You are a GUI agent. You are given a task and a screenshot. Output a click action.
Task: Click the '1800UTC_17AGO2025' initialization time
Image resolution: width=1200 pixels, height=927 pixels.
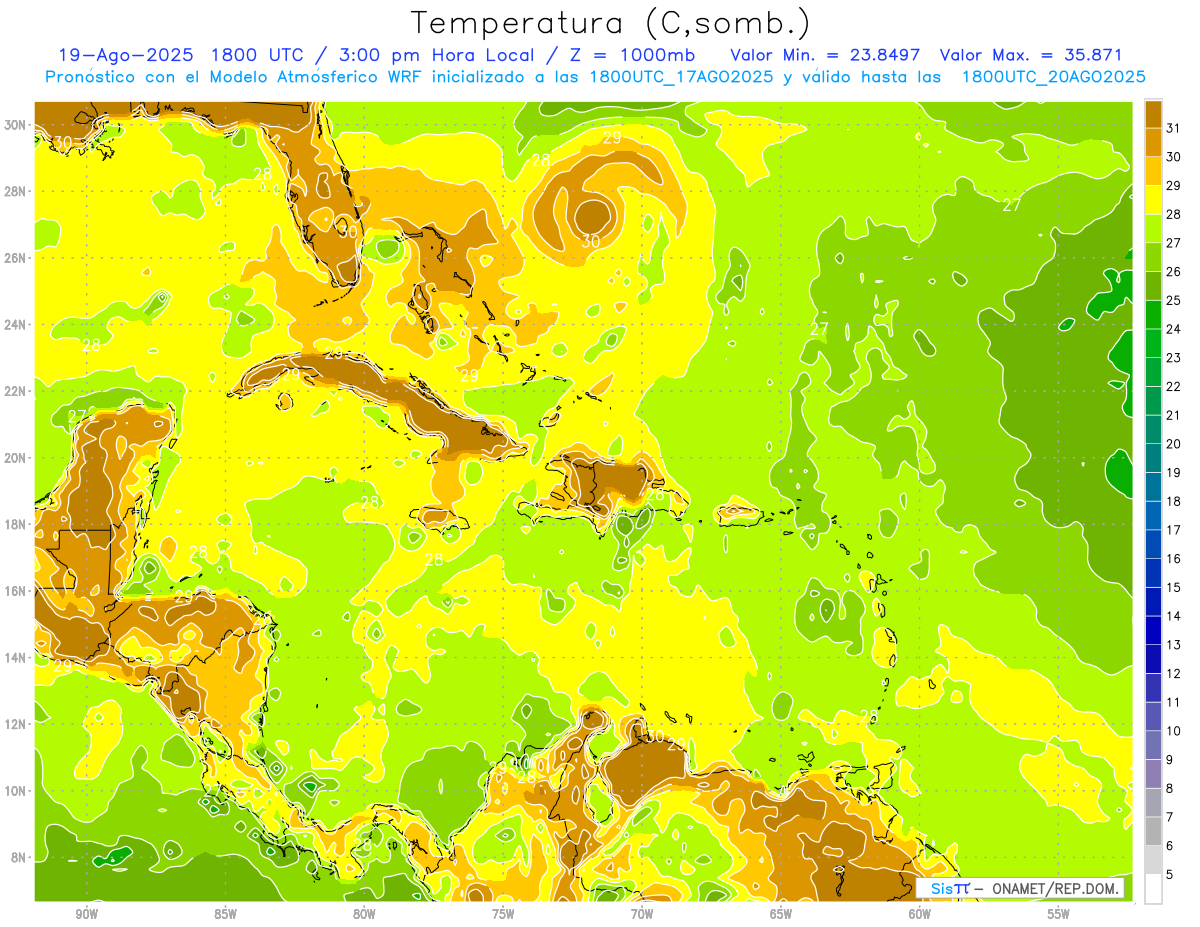point(680,77)
